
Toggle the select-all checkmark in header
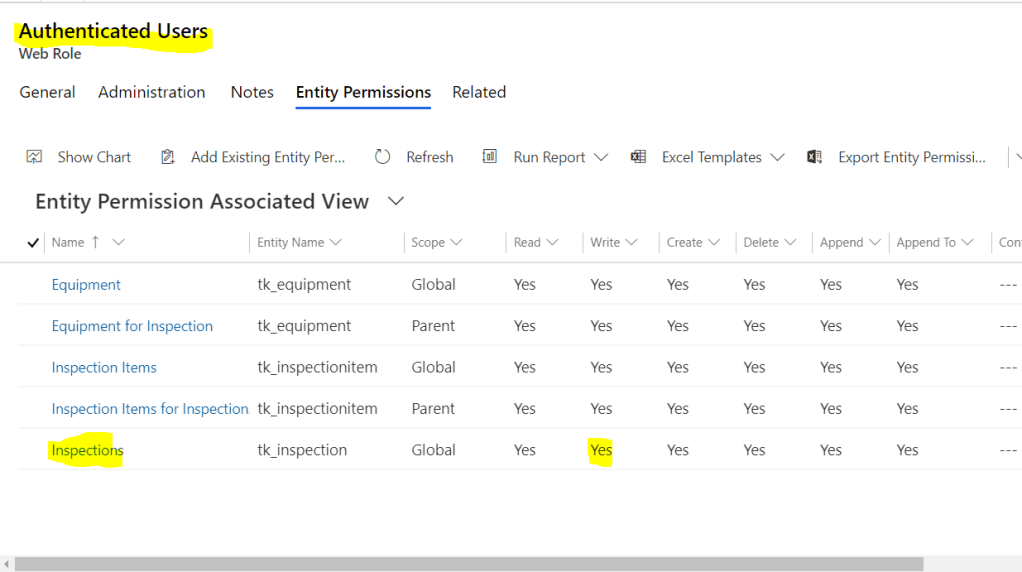click(33, 242)
